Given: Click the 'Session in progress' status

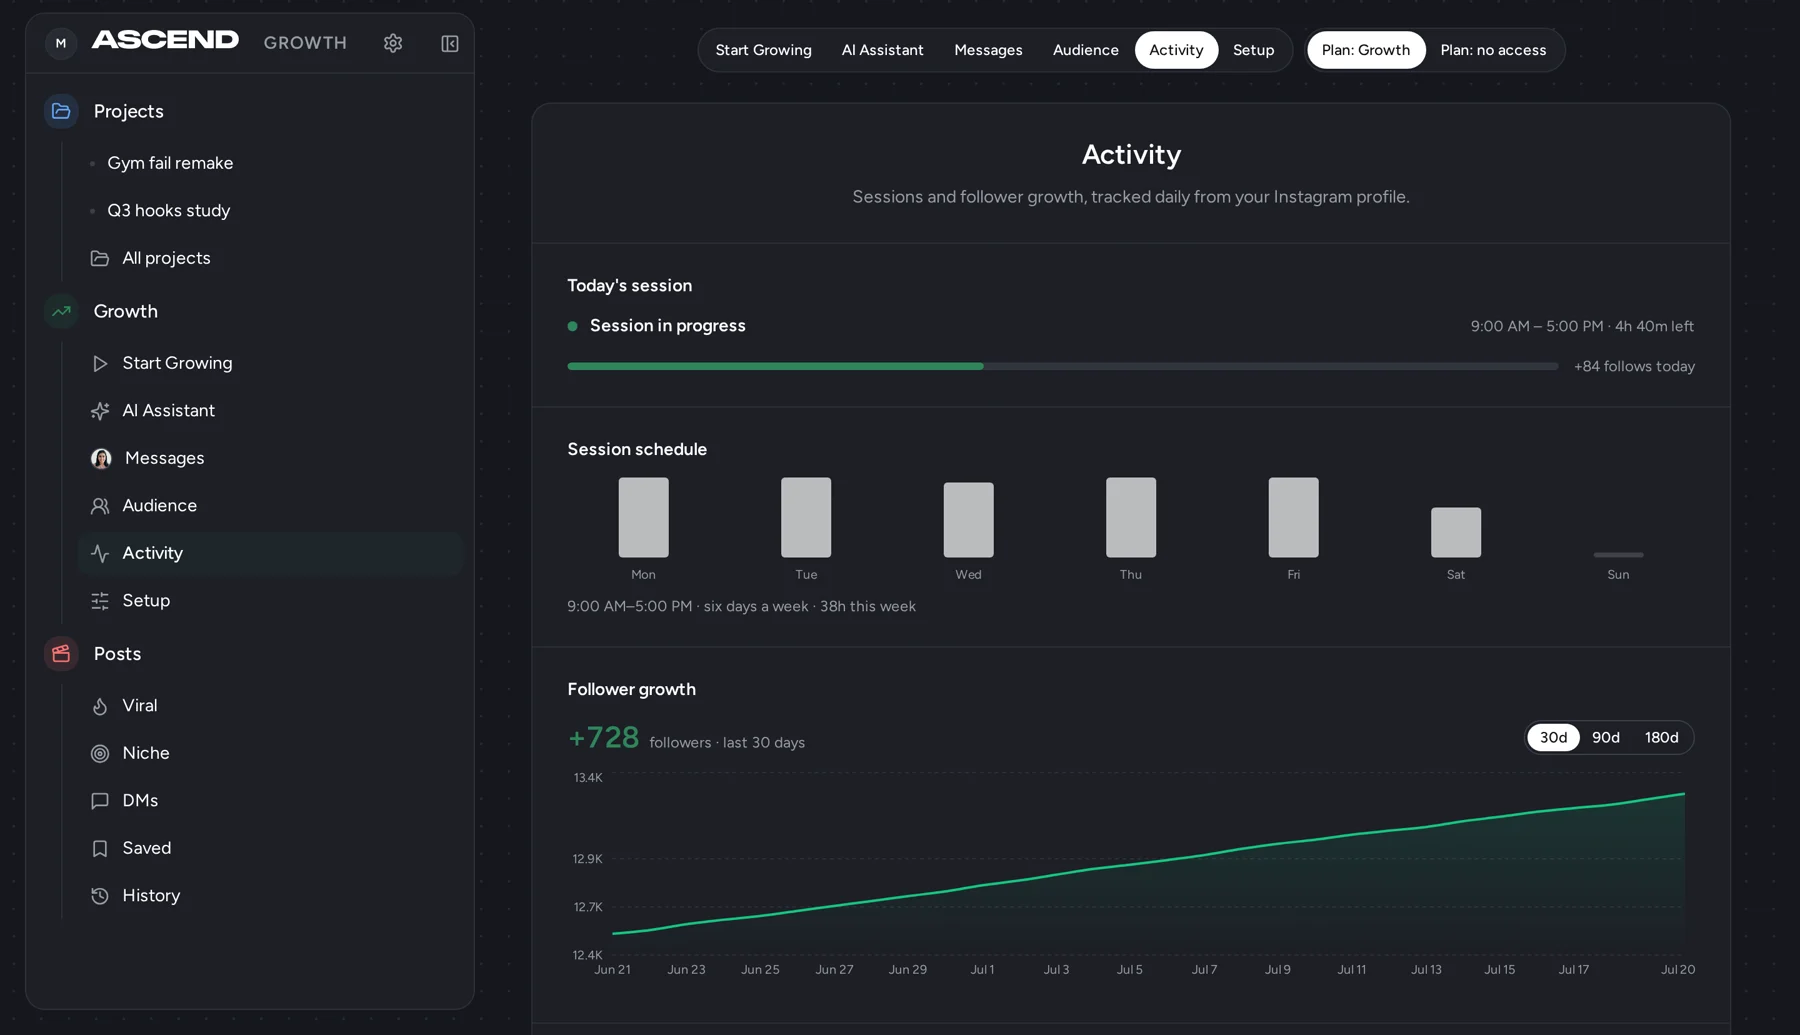Looking at the screenshot, I should point(667,326).
